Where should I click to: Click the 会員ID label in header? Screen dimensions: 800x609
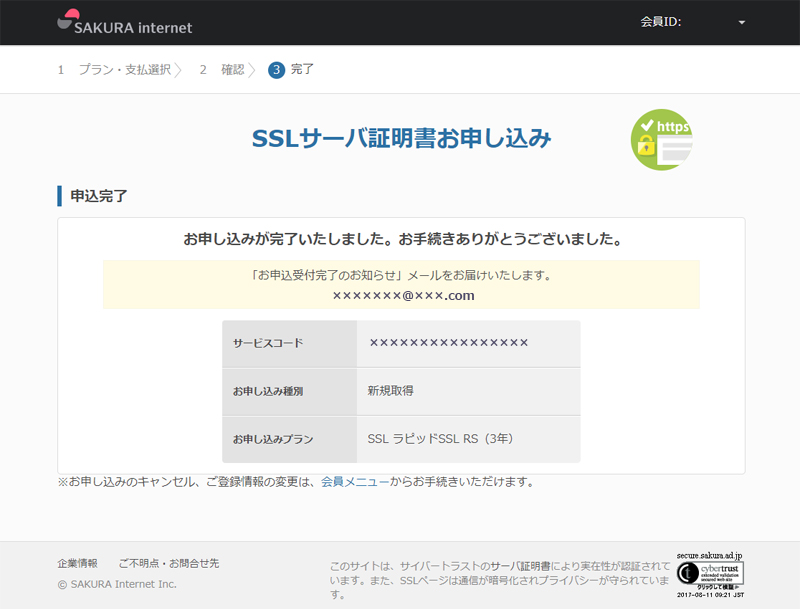tap(661, 22)
